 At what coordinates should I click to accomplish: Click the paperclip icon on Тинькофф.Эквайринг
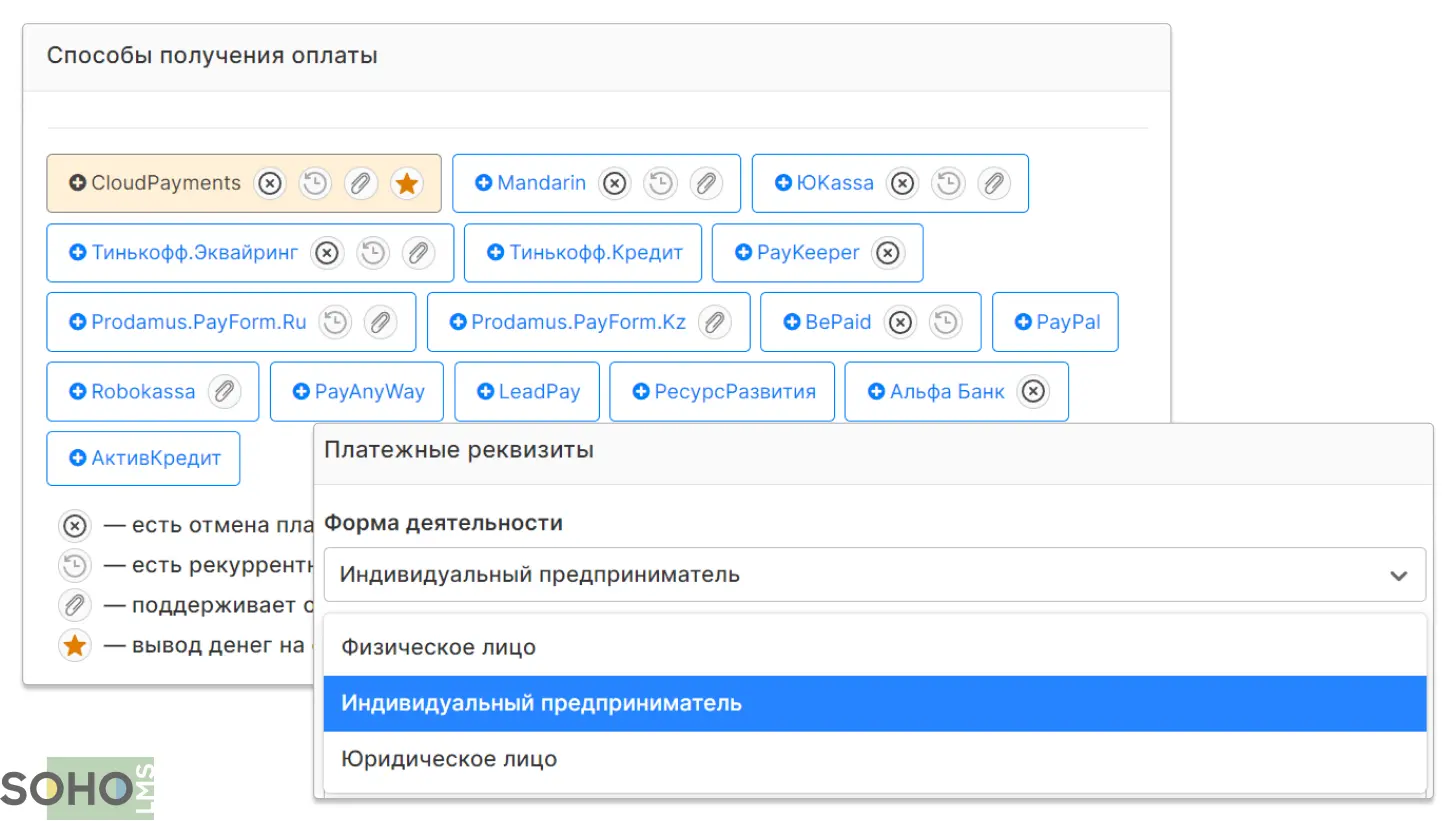tap(419, 253)
